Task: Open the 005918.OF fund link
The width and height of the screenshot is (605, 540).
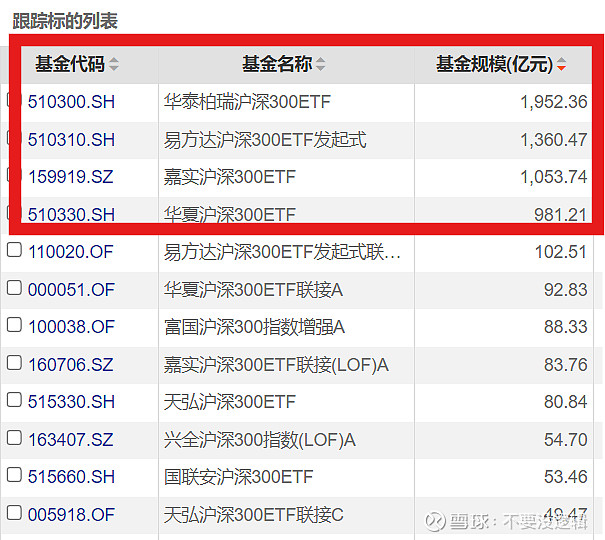Action: click(71, 515)
